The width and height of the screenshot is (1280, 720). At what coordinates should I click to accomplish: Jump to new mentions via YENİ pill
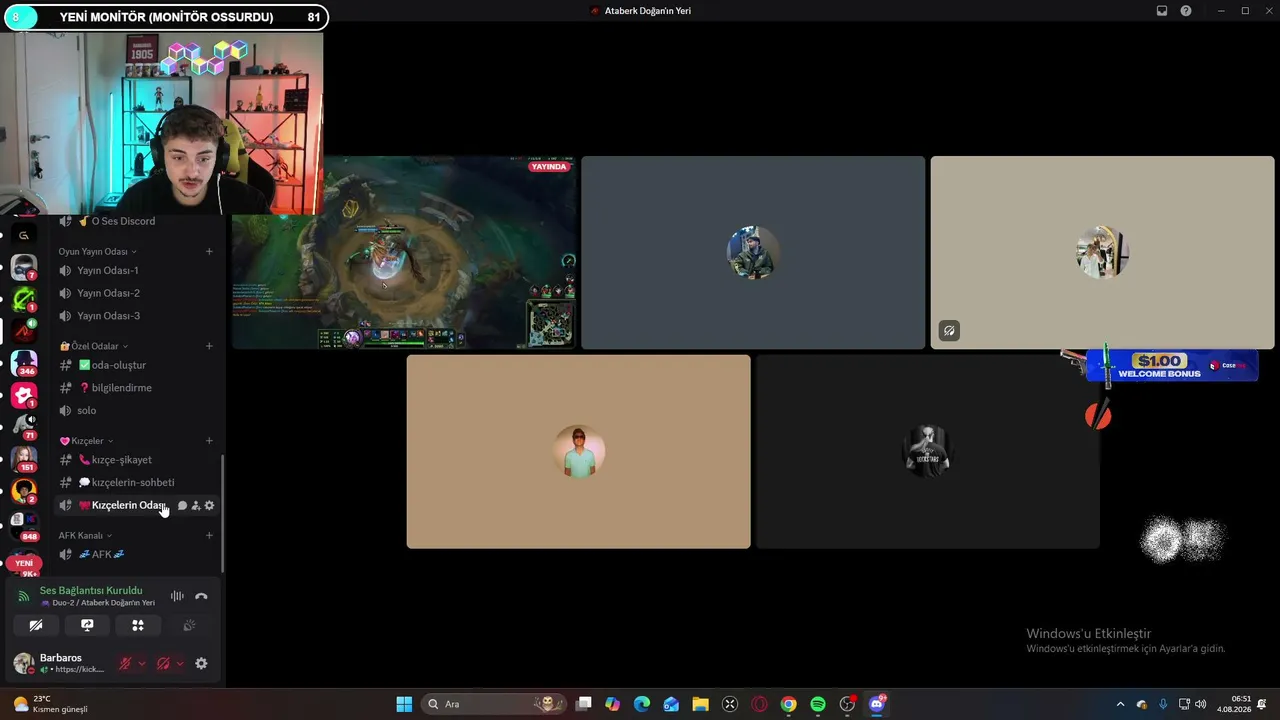click(x=24, y=563)
